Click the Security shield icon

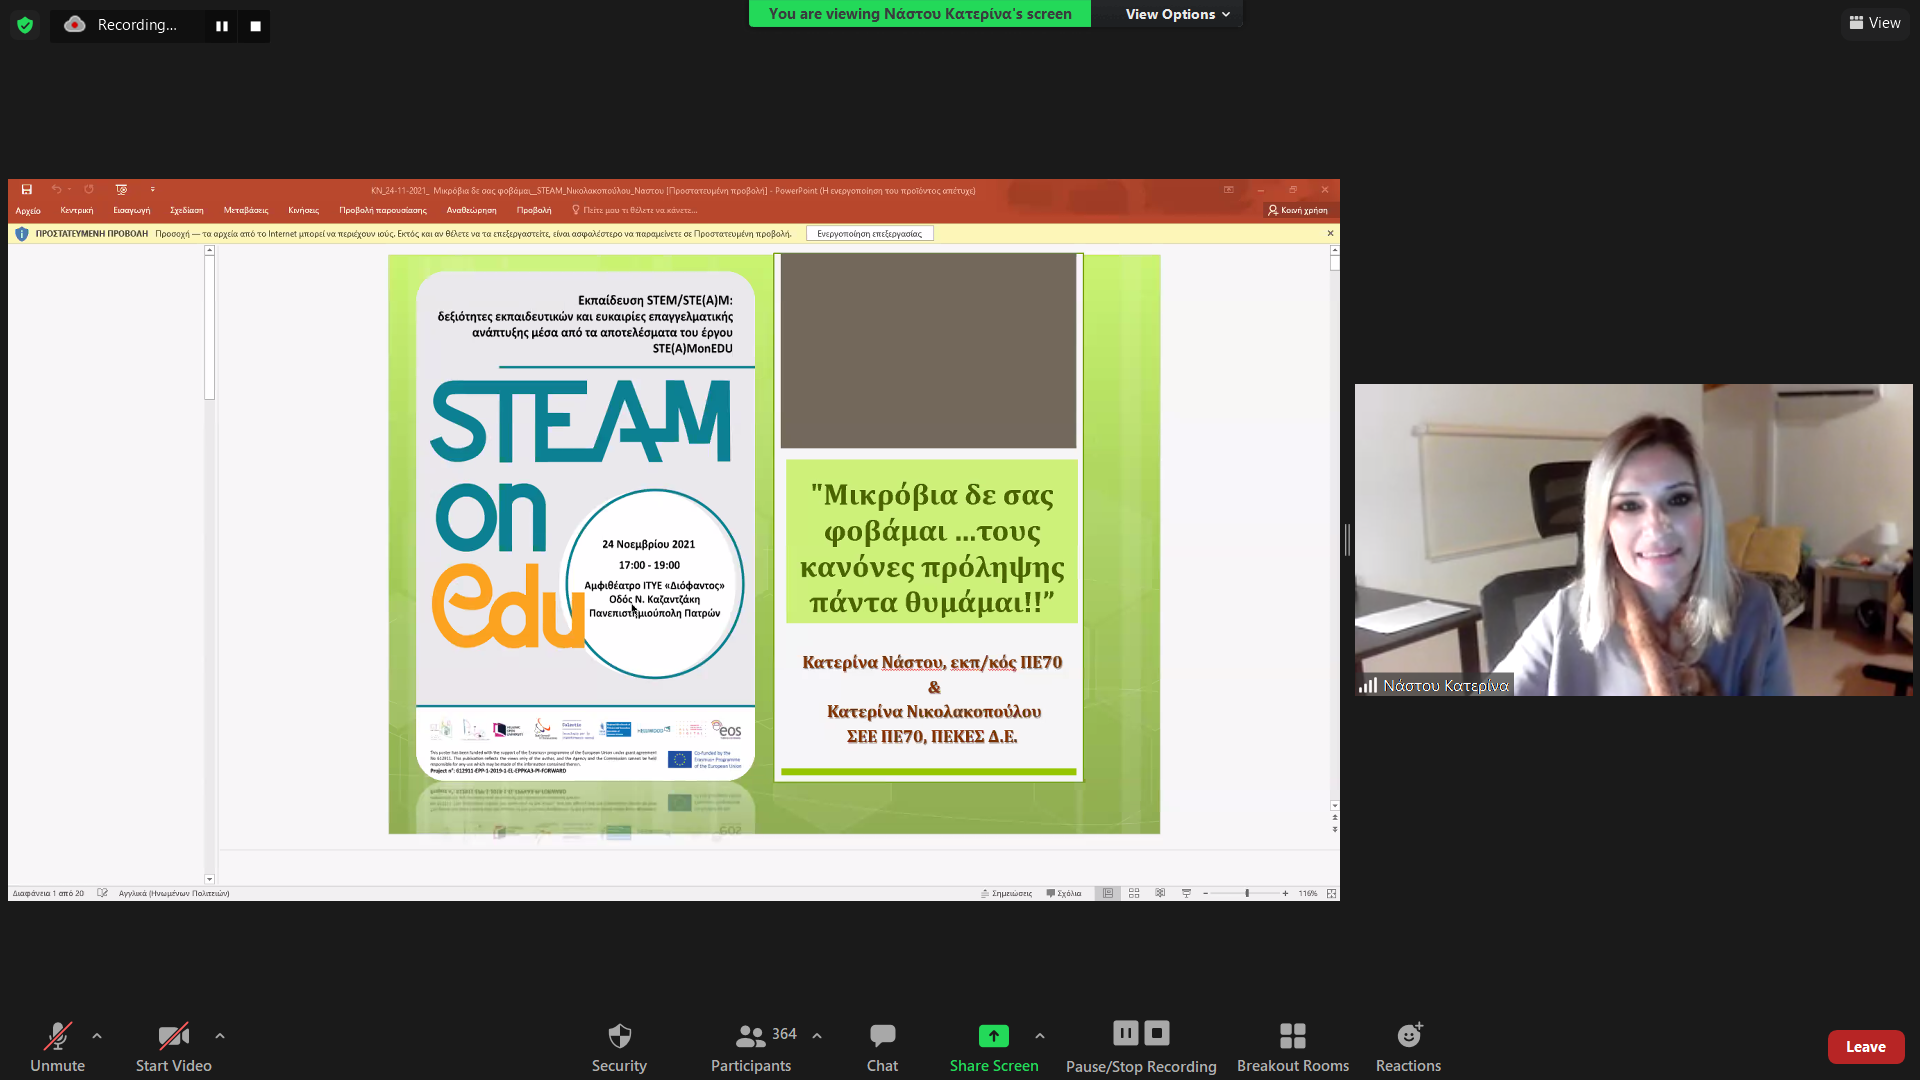coord(619,1035)
